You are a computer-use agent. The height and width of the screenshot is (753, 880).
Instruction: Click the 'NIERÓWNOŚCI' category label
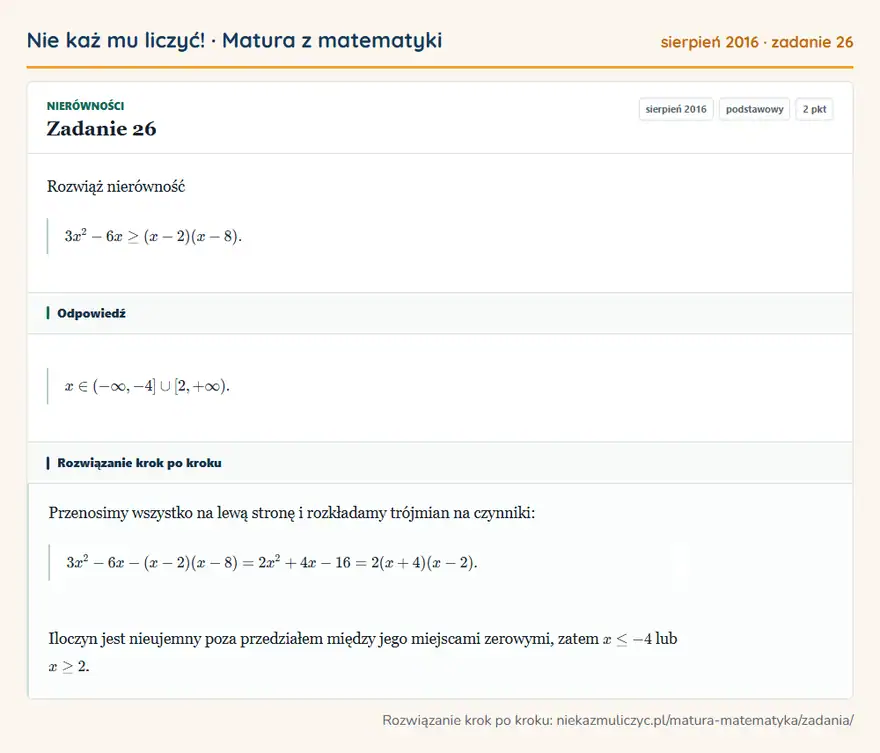point(85,106)
